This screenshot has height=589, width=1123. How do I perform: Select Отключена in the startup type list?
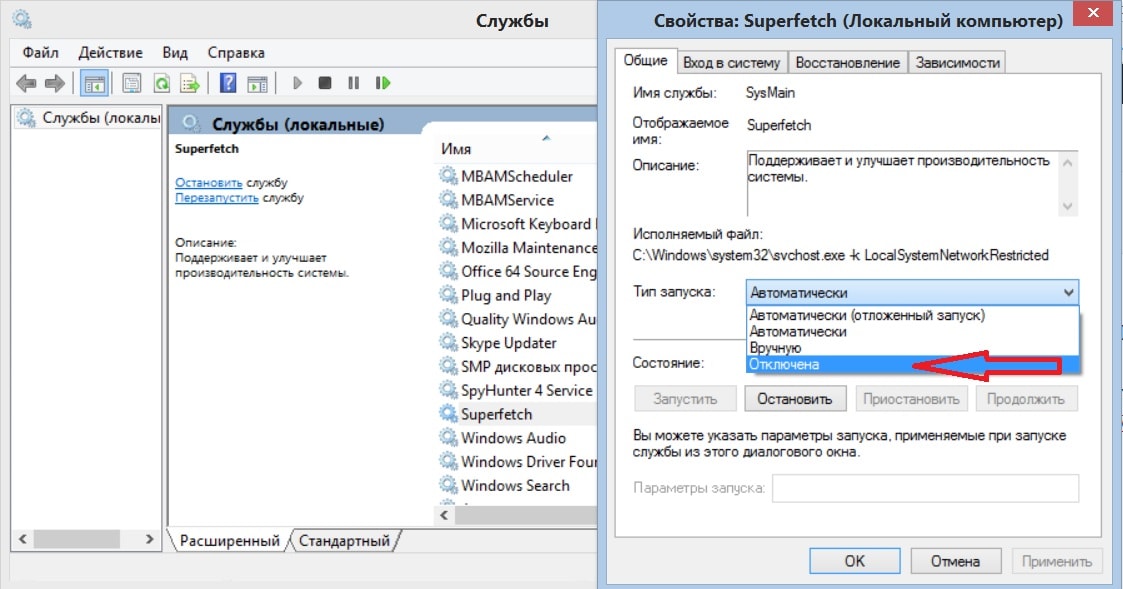pos(784,365)
